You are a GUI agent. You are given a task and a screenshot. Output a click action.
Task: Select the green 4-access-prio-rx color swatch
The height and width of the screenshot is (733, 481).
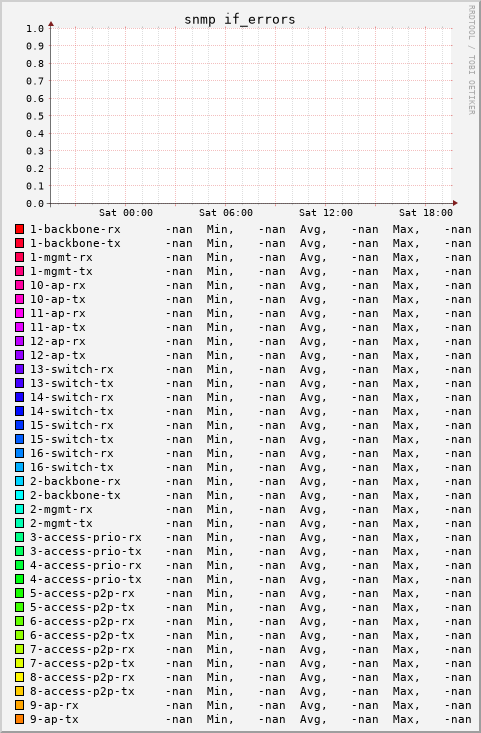pos(20,565)
